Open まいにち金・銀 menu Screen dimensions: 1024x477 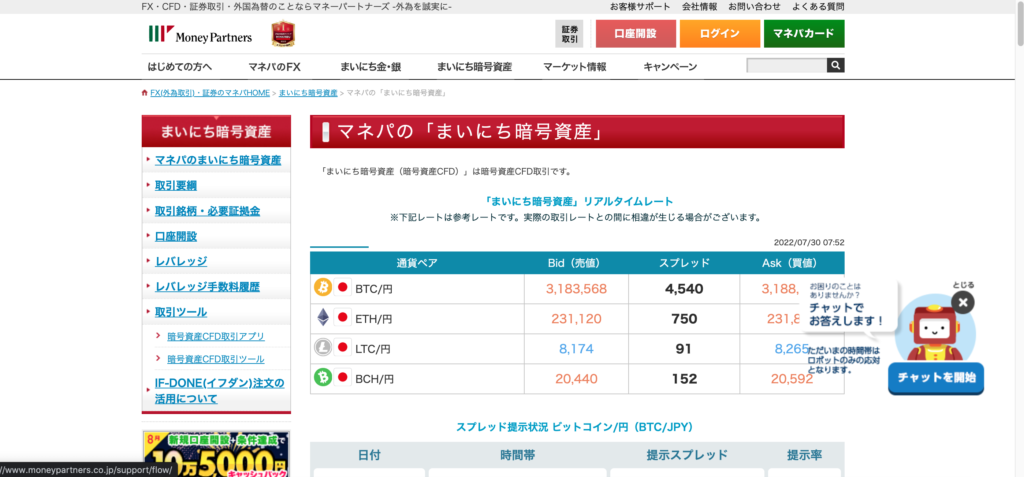click(370, 67)
